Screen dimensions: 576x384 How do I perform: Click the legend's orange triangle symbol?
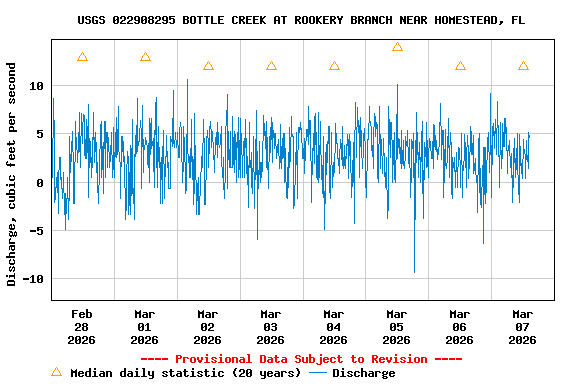coord(57,372)
